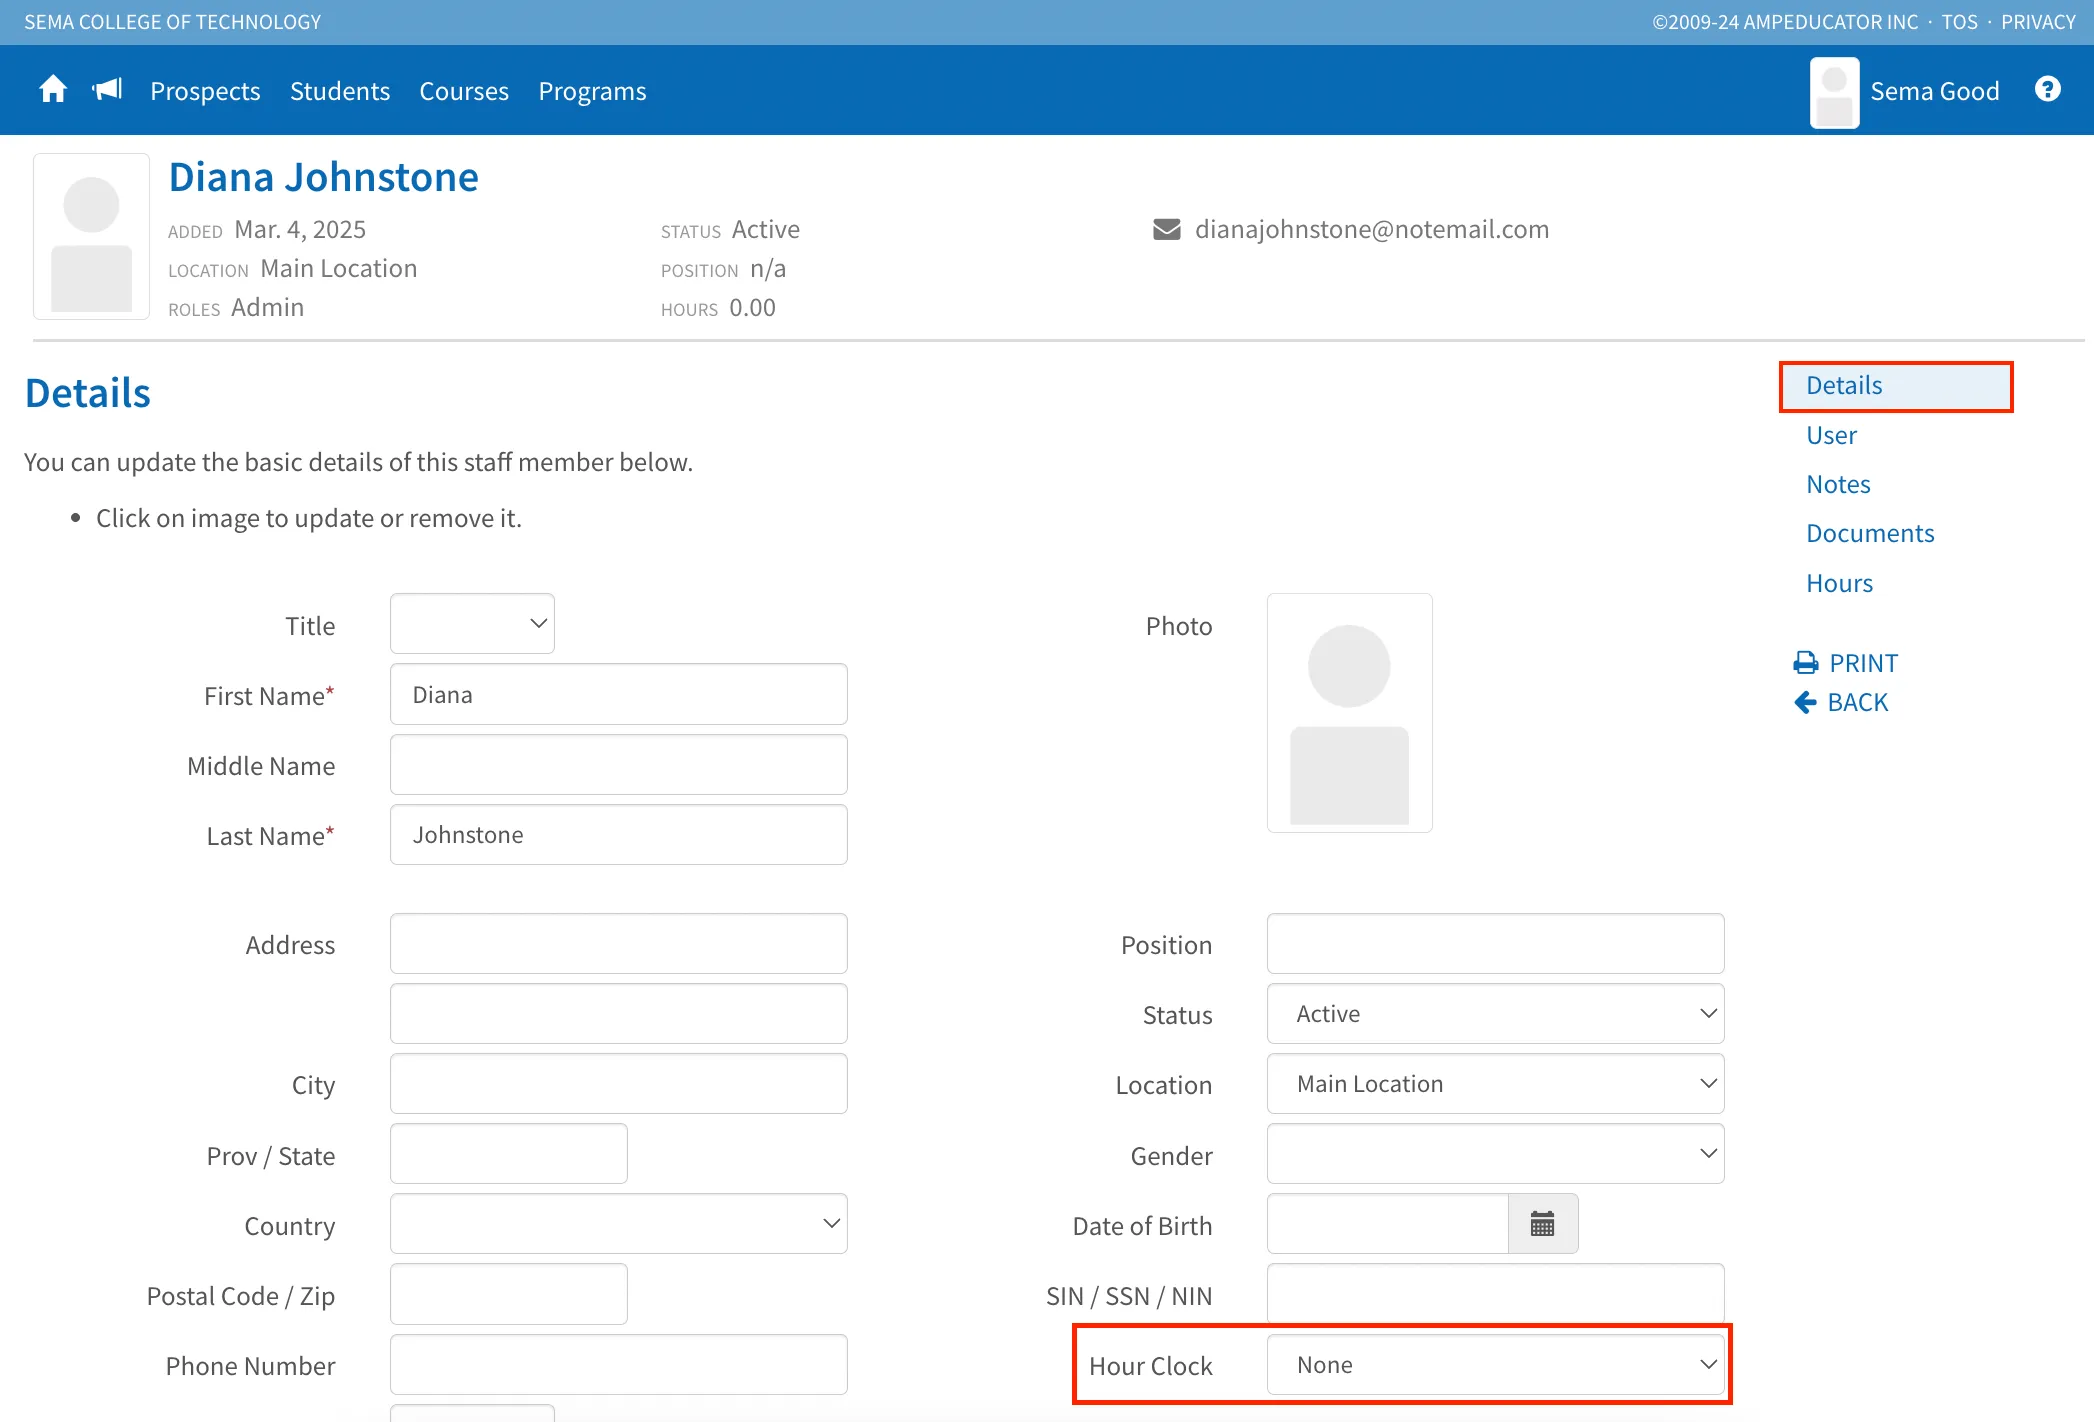The width and height of the screenshot is (2094, 1422).
Task: Open the announcements megaphone icon
Action: click(107, 90)
